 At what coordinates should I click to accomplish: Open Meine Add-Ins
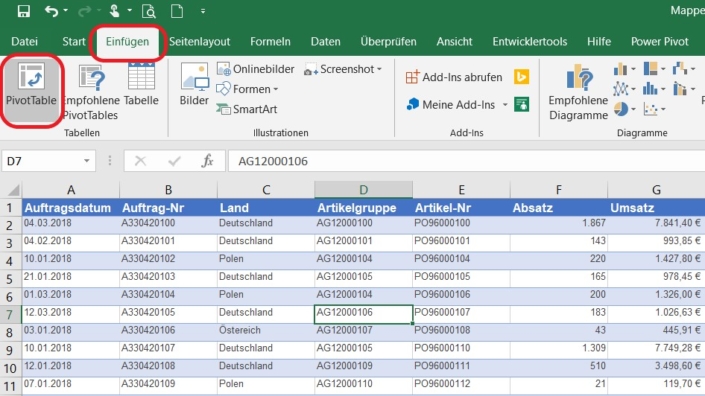[451, 105]
